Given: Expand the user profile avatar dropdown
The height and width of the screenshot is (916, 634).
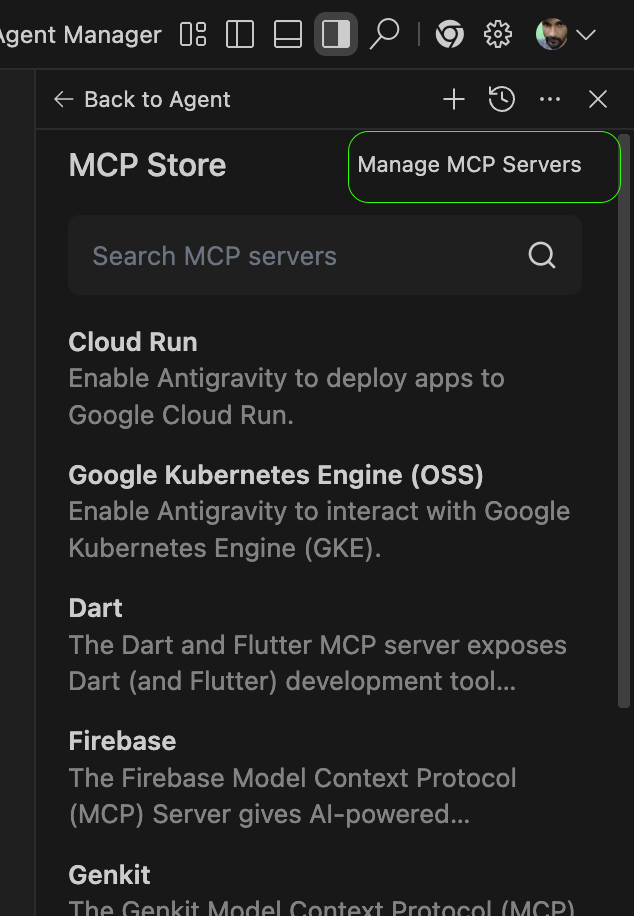Looking at the screenshot, I should pos(565,35).
